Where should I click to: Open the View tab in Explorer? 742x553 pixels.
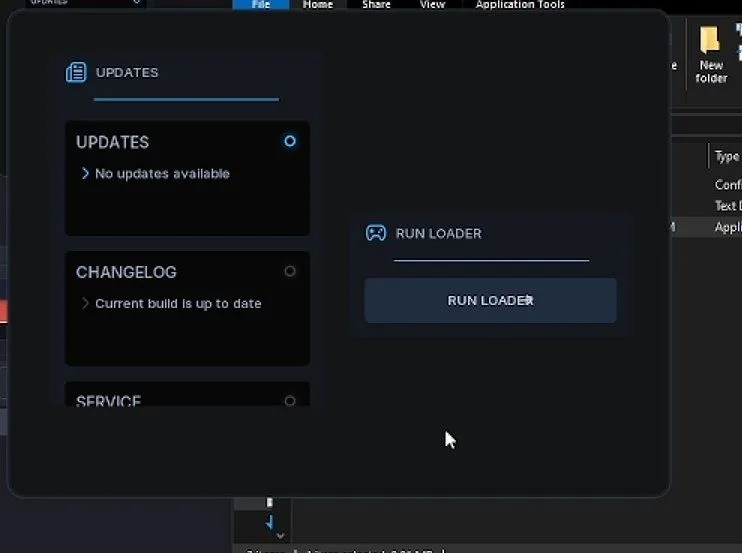point(433,5)
